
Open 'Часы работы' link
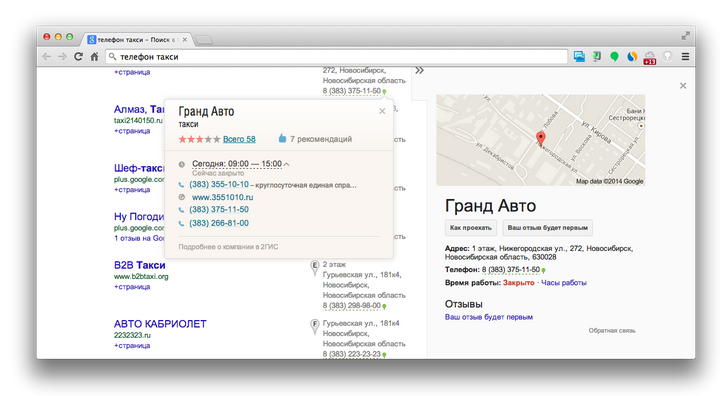click(564, 283)
